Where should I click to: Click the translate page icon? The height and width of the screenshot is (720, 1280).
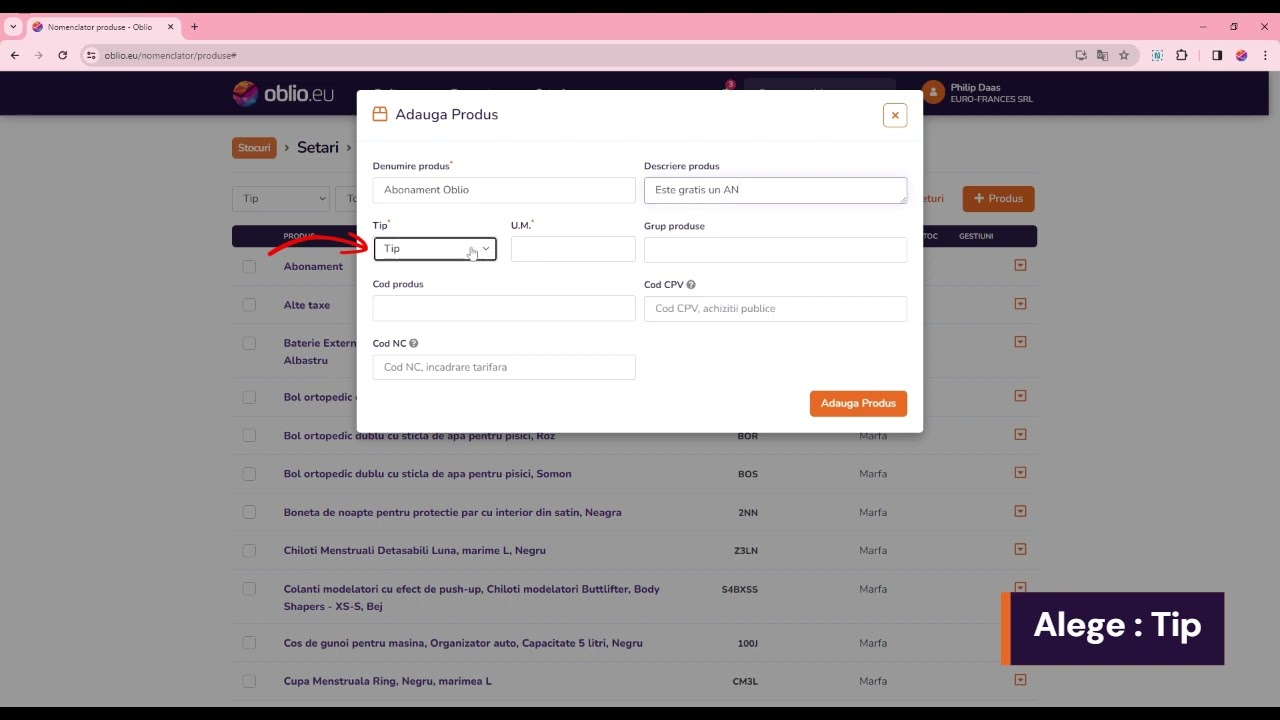point(1102,55)
